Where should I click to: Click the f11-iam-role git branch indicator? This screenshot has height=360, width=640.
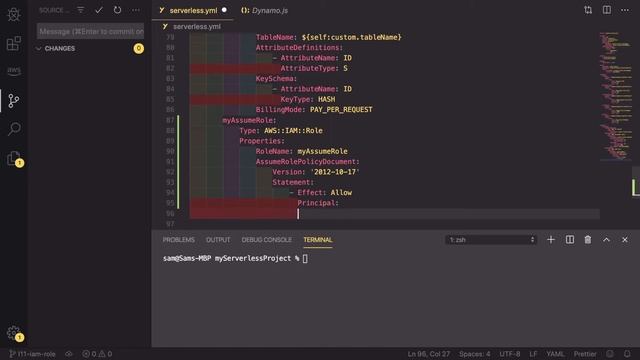coord(32,354)
